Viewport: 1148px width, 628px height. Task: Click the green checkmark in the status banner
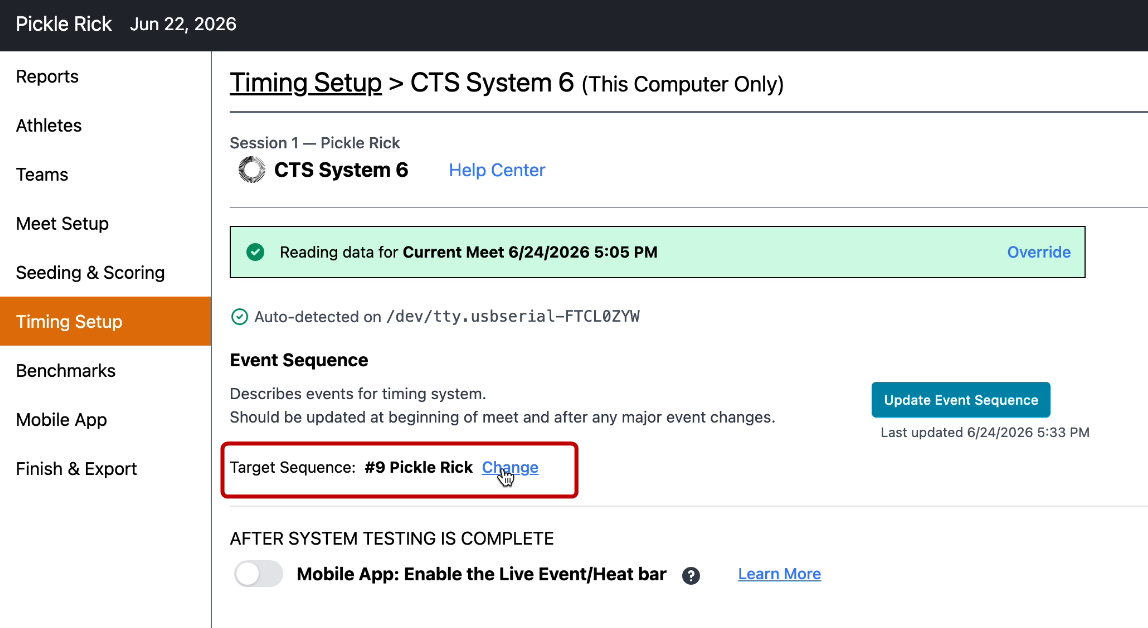point(256,253)
